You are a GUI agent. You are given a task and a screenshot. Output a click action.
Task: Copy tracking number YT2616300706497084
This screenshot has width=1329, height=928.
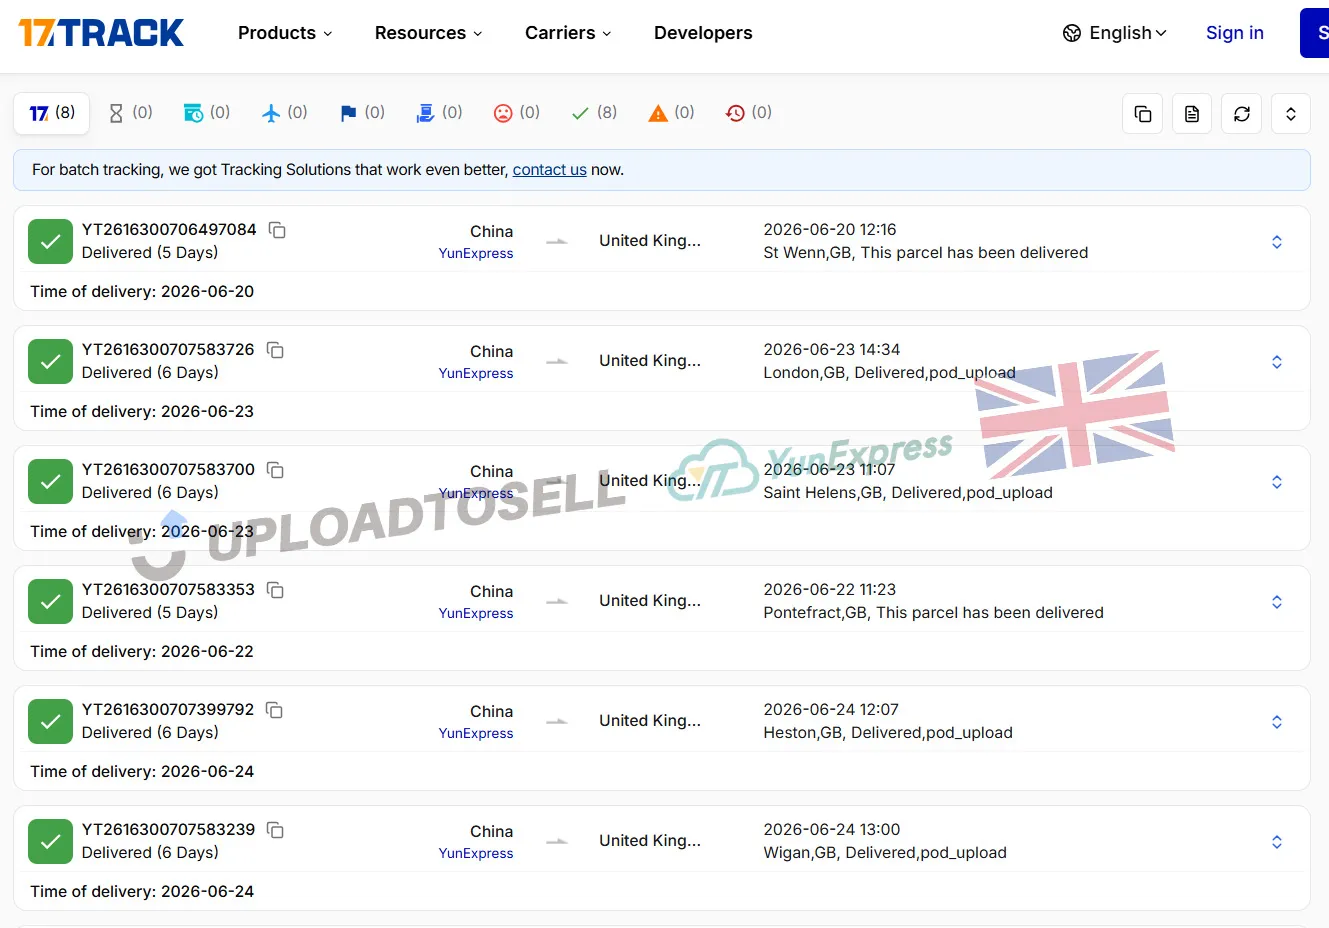coord(278,230)
